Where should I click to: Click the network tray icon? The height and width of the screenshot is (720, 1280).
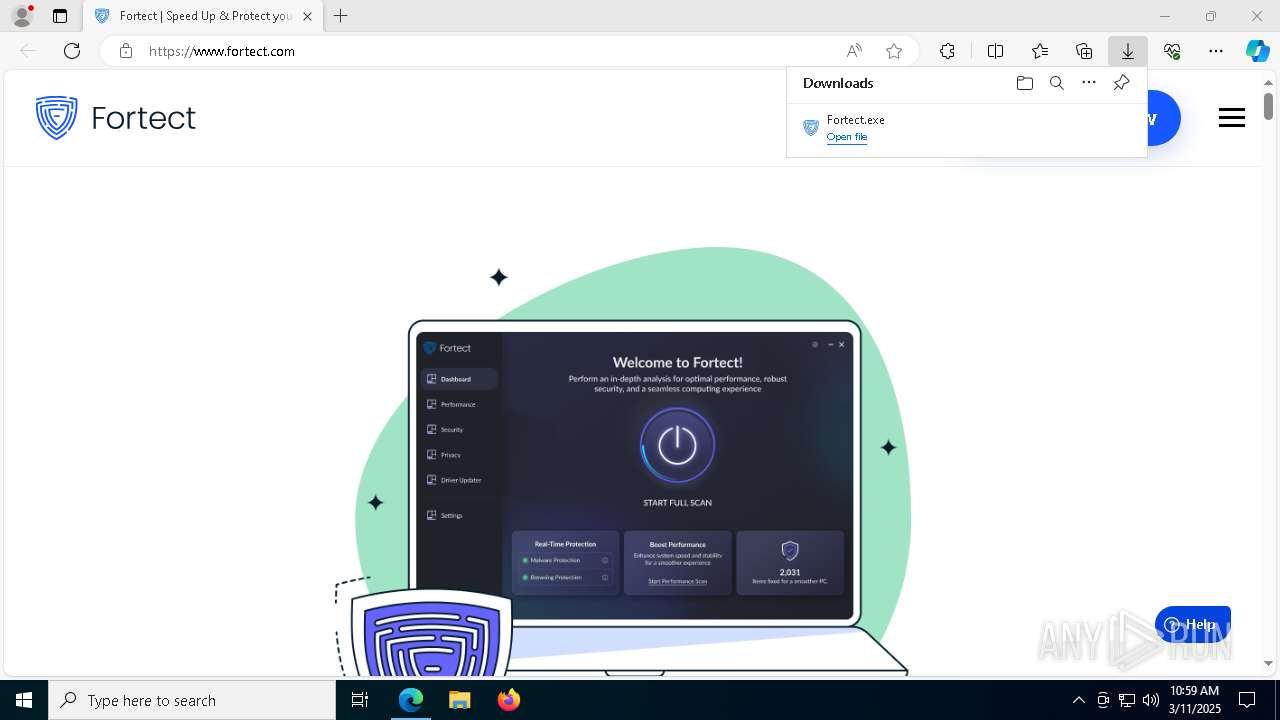[x=1127, y=700]
